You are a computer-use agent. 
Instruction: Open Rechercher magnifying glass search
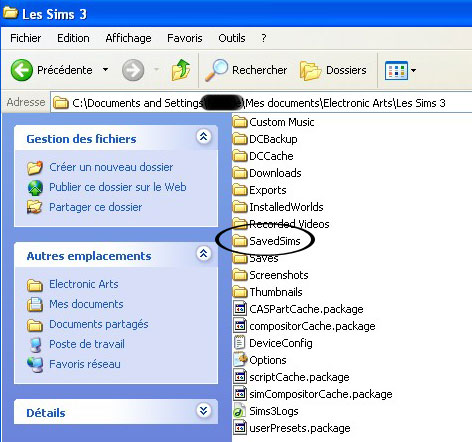pyautogui.click(x=216, y=70)
